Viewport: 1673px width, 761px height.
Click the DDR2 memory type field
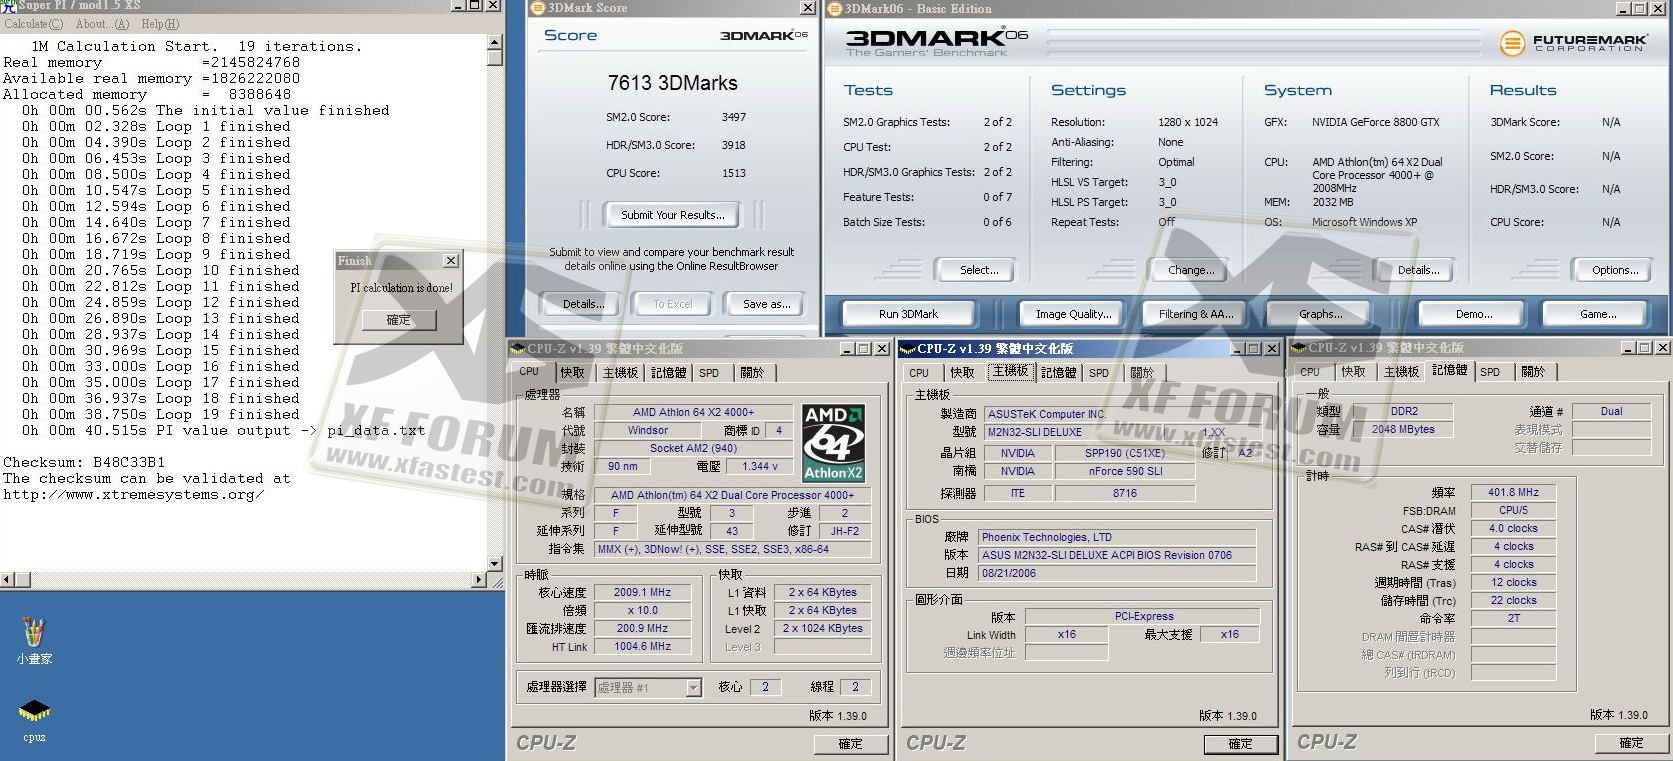click(1404, 411)
